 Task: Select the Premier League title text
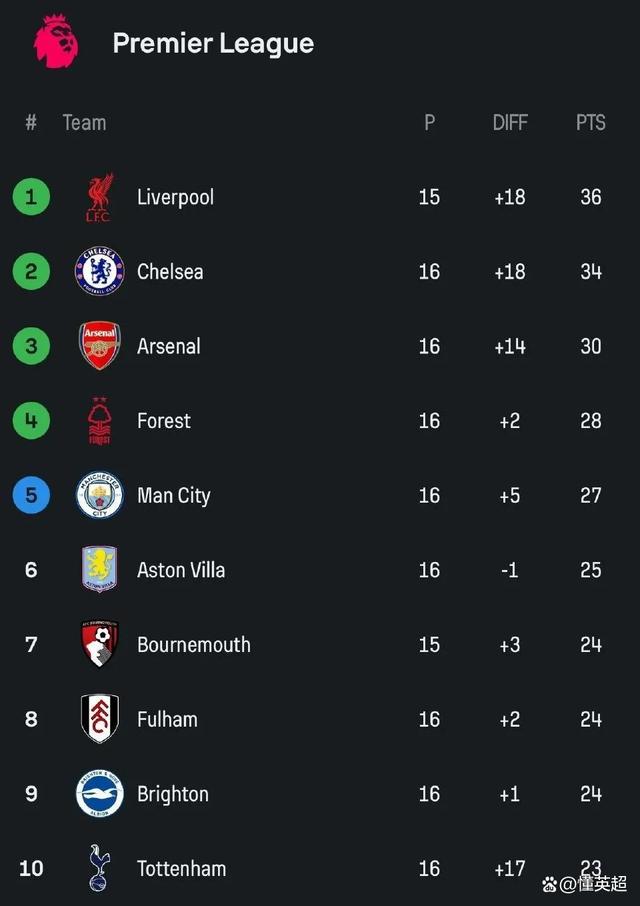213,44
